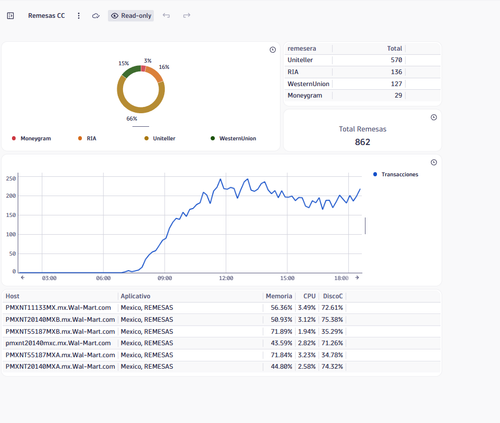
Task: Select the Remesas CC dashboard title
Action: 46,16
